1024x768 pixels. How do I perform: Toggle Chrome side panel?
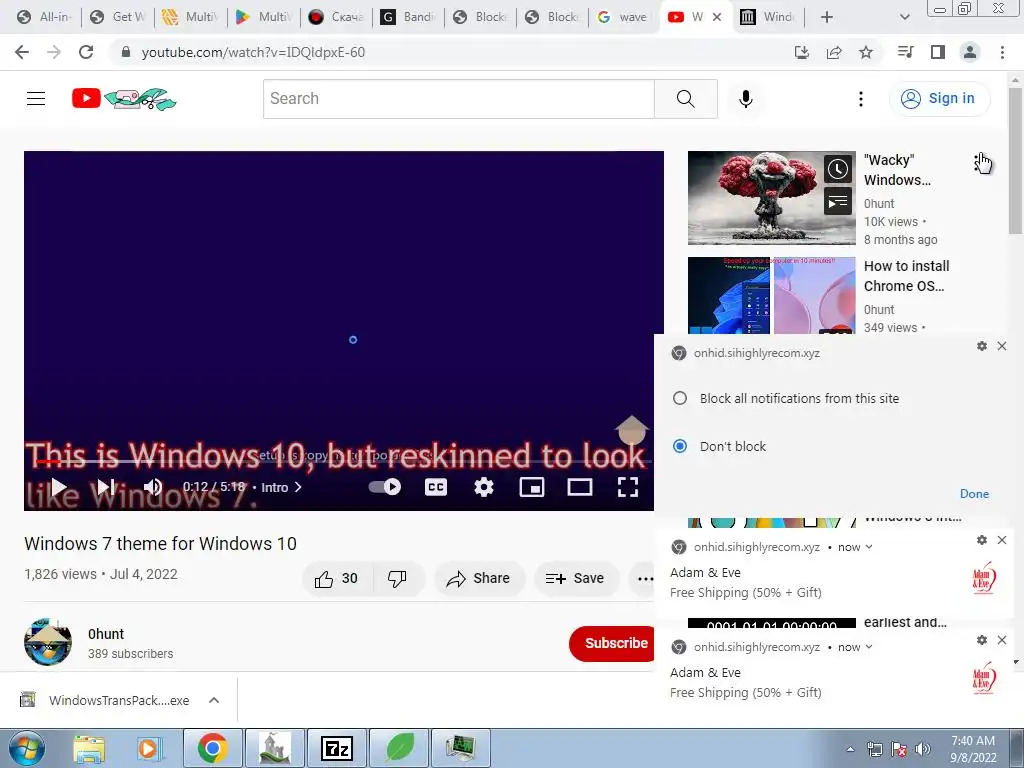click(938, 52)
